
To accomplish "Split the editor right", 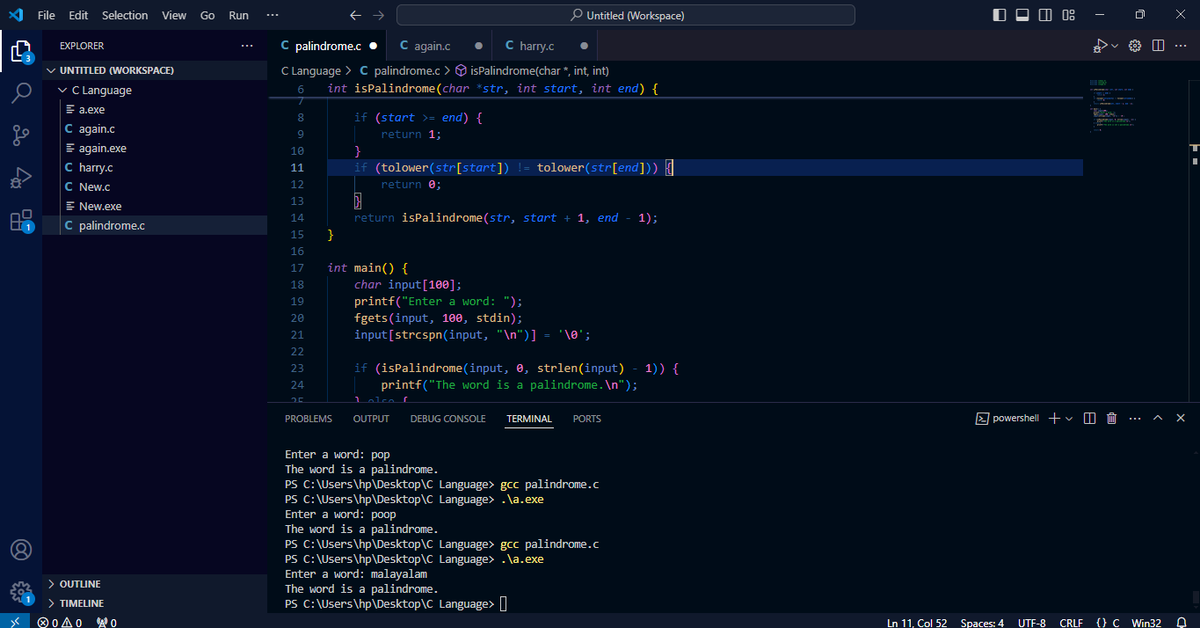I will click(1158, 46).
